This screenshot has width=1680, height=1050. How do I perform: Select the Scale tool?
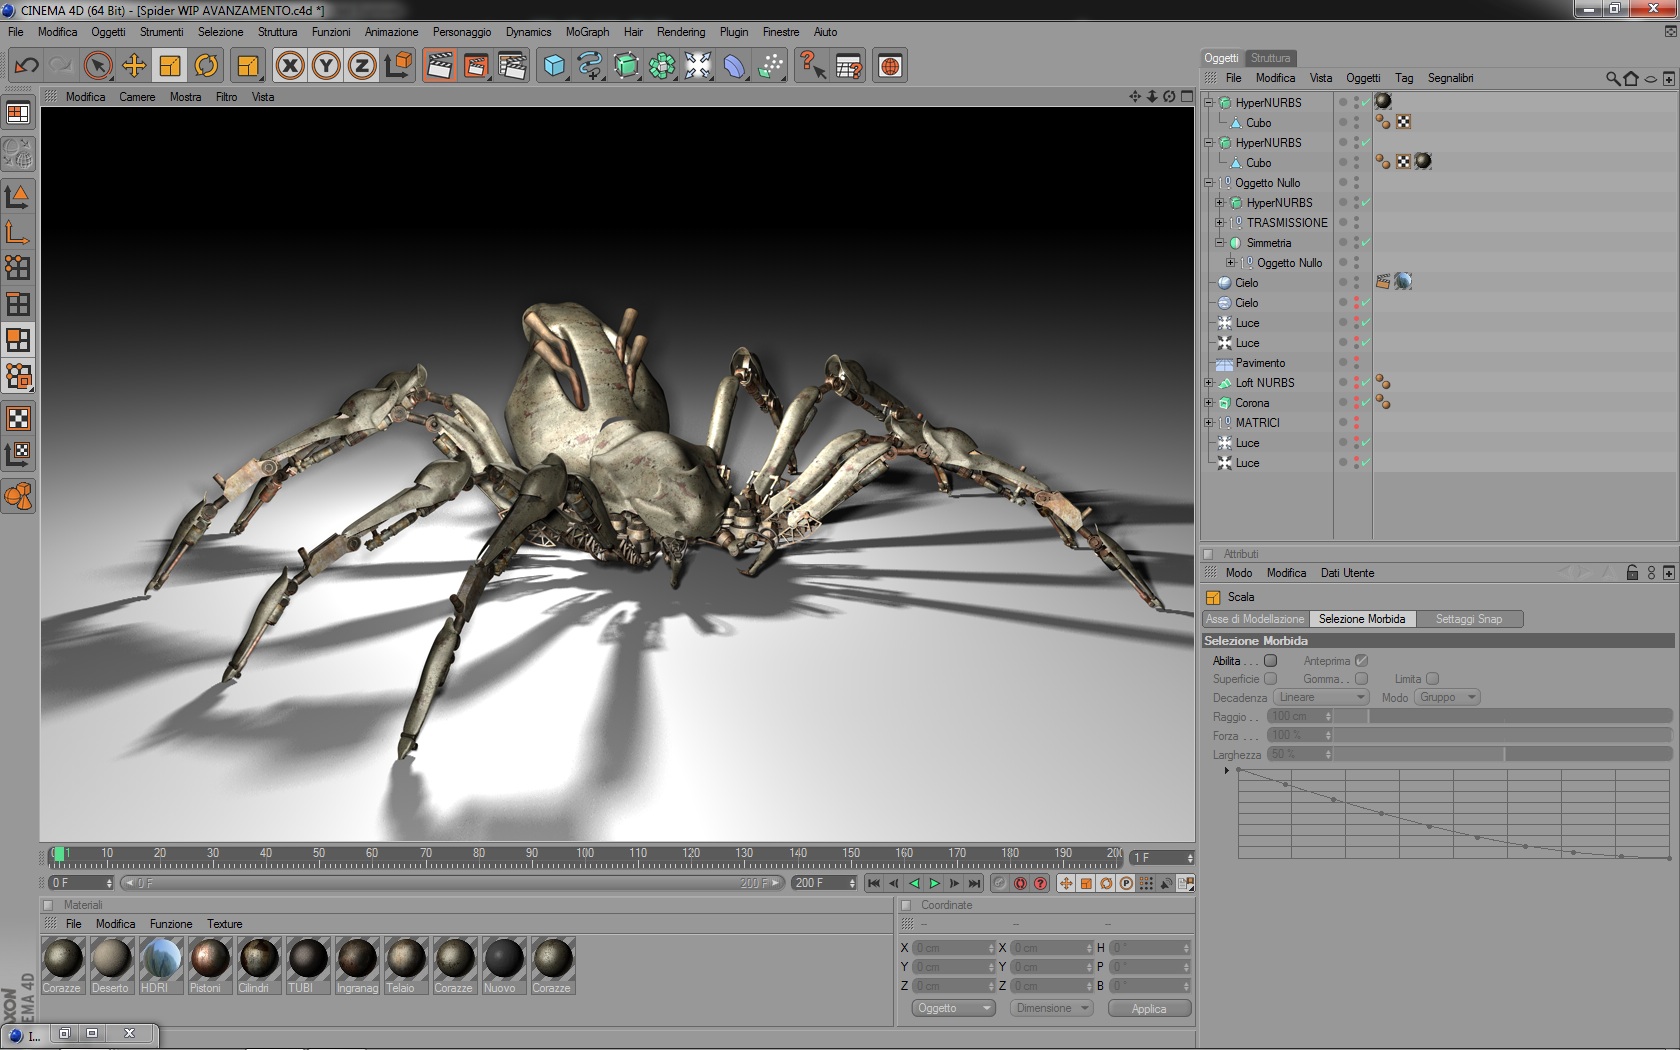pyautogui.click(x=170, y=66)
